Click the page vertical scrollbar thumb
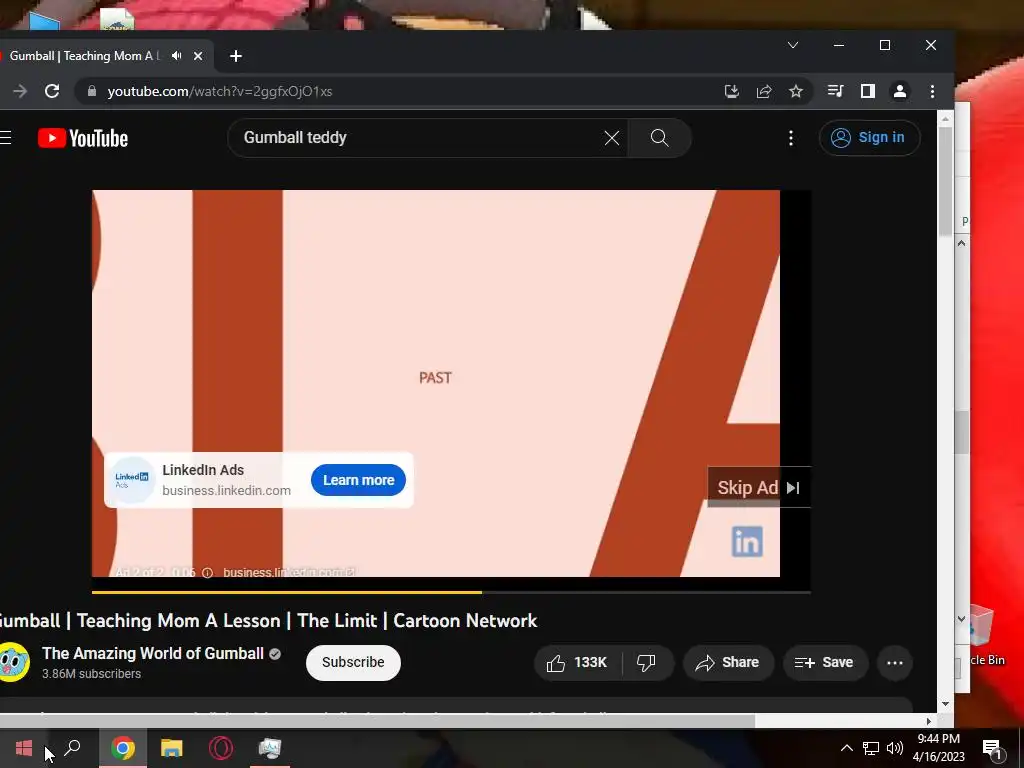This screenshot has width=1024, height=768. click(945, 180)
